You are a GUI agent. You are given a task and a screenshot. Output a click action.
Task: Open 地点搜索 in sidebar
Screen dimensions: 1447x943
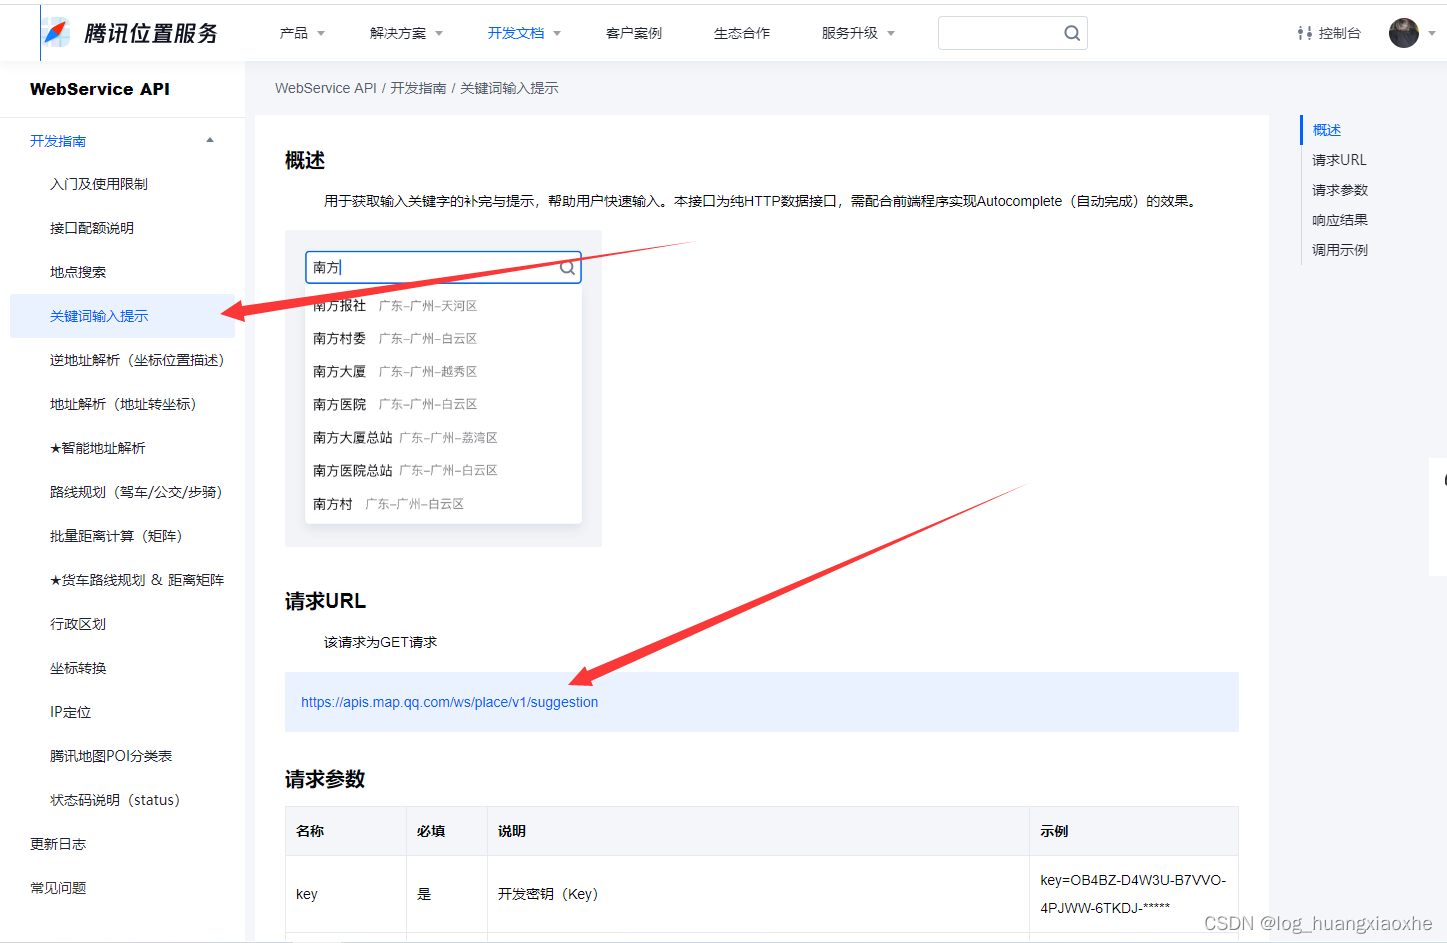pyautogui.click(x=78, y=272)
